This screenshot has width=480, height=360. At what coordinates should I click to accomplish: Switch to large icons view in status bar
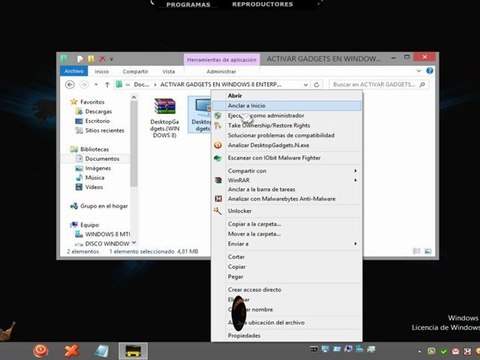(428, 251)
